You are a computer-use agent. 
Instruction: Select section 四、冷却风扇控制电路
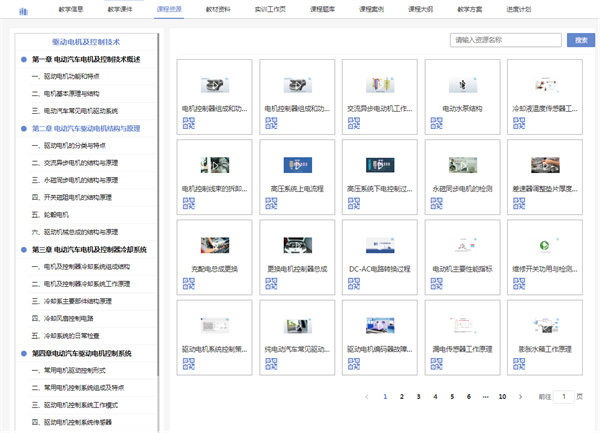(x=62, y=318)
